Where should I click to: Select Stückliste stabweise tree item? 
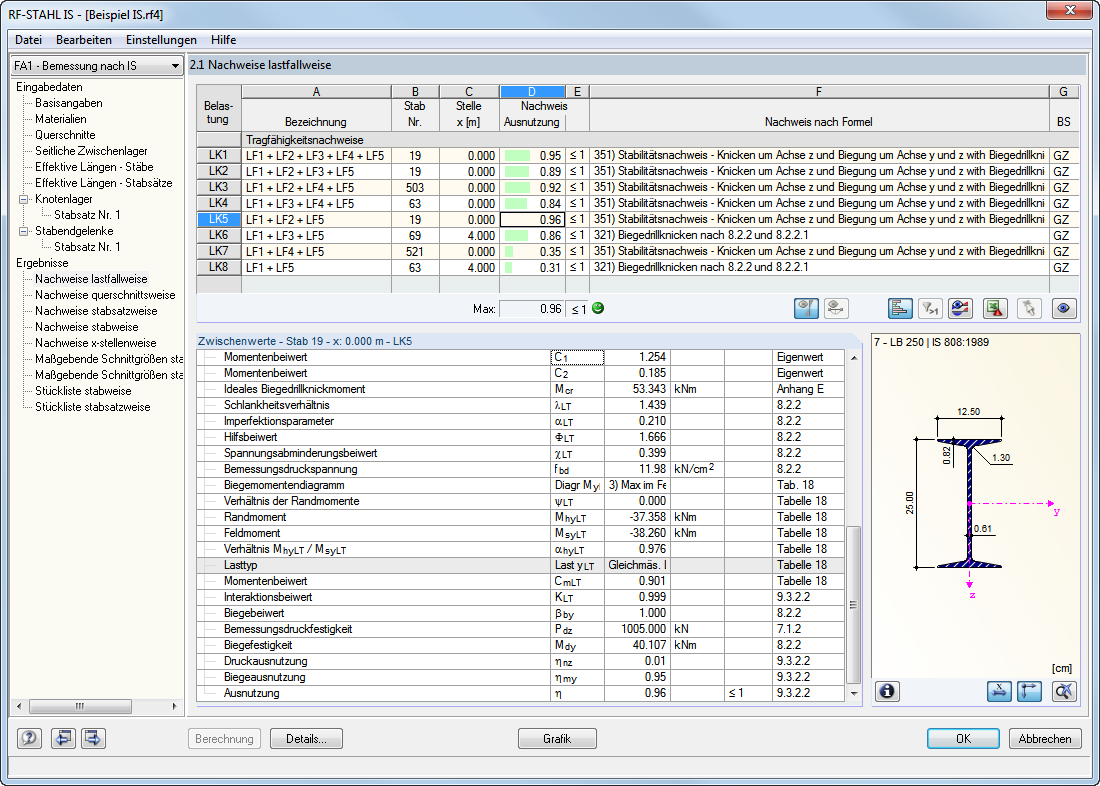tap(83, 391)
